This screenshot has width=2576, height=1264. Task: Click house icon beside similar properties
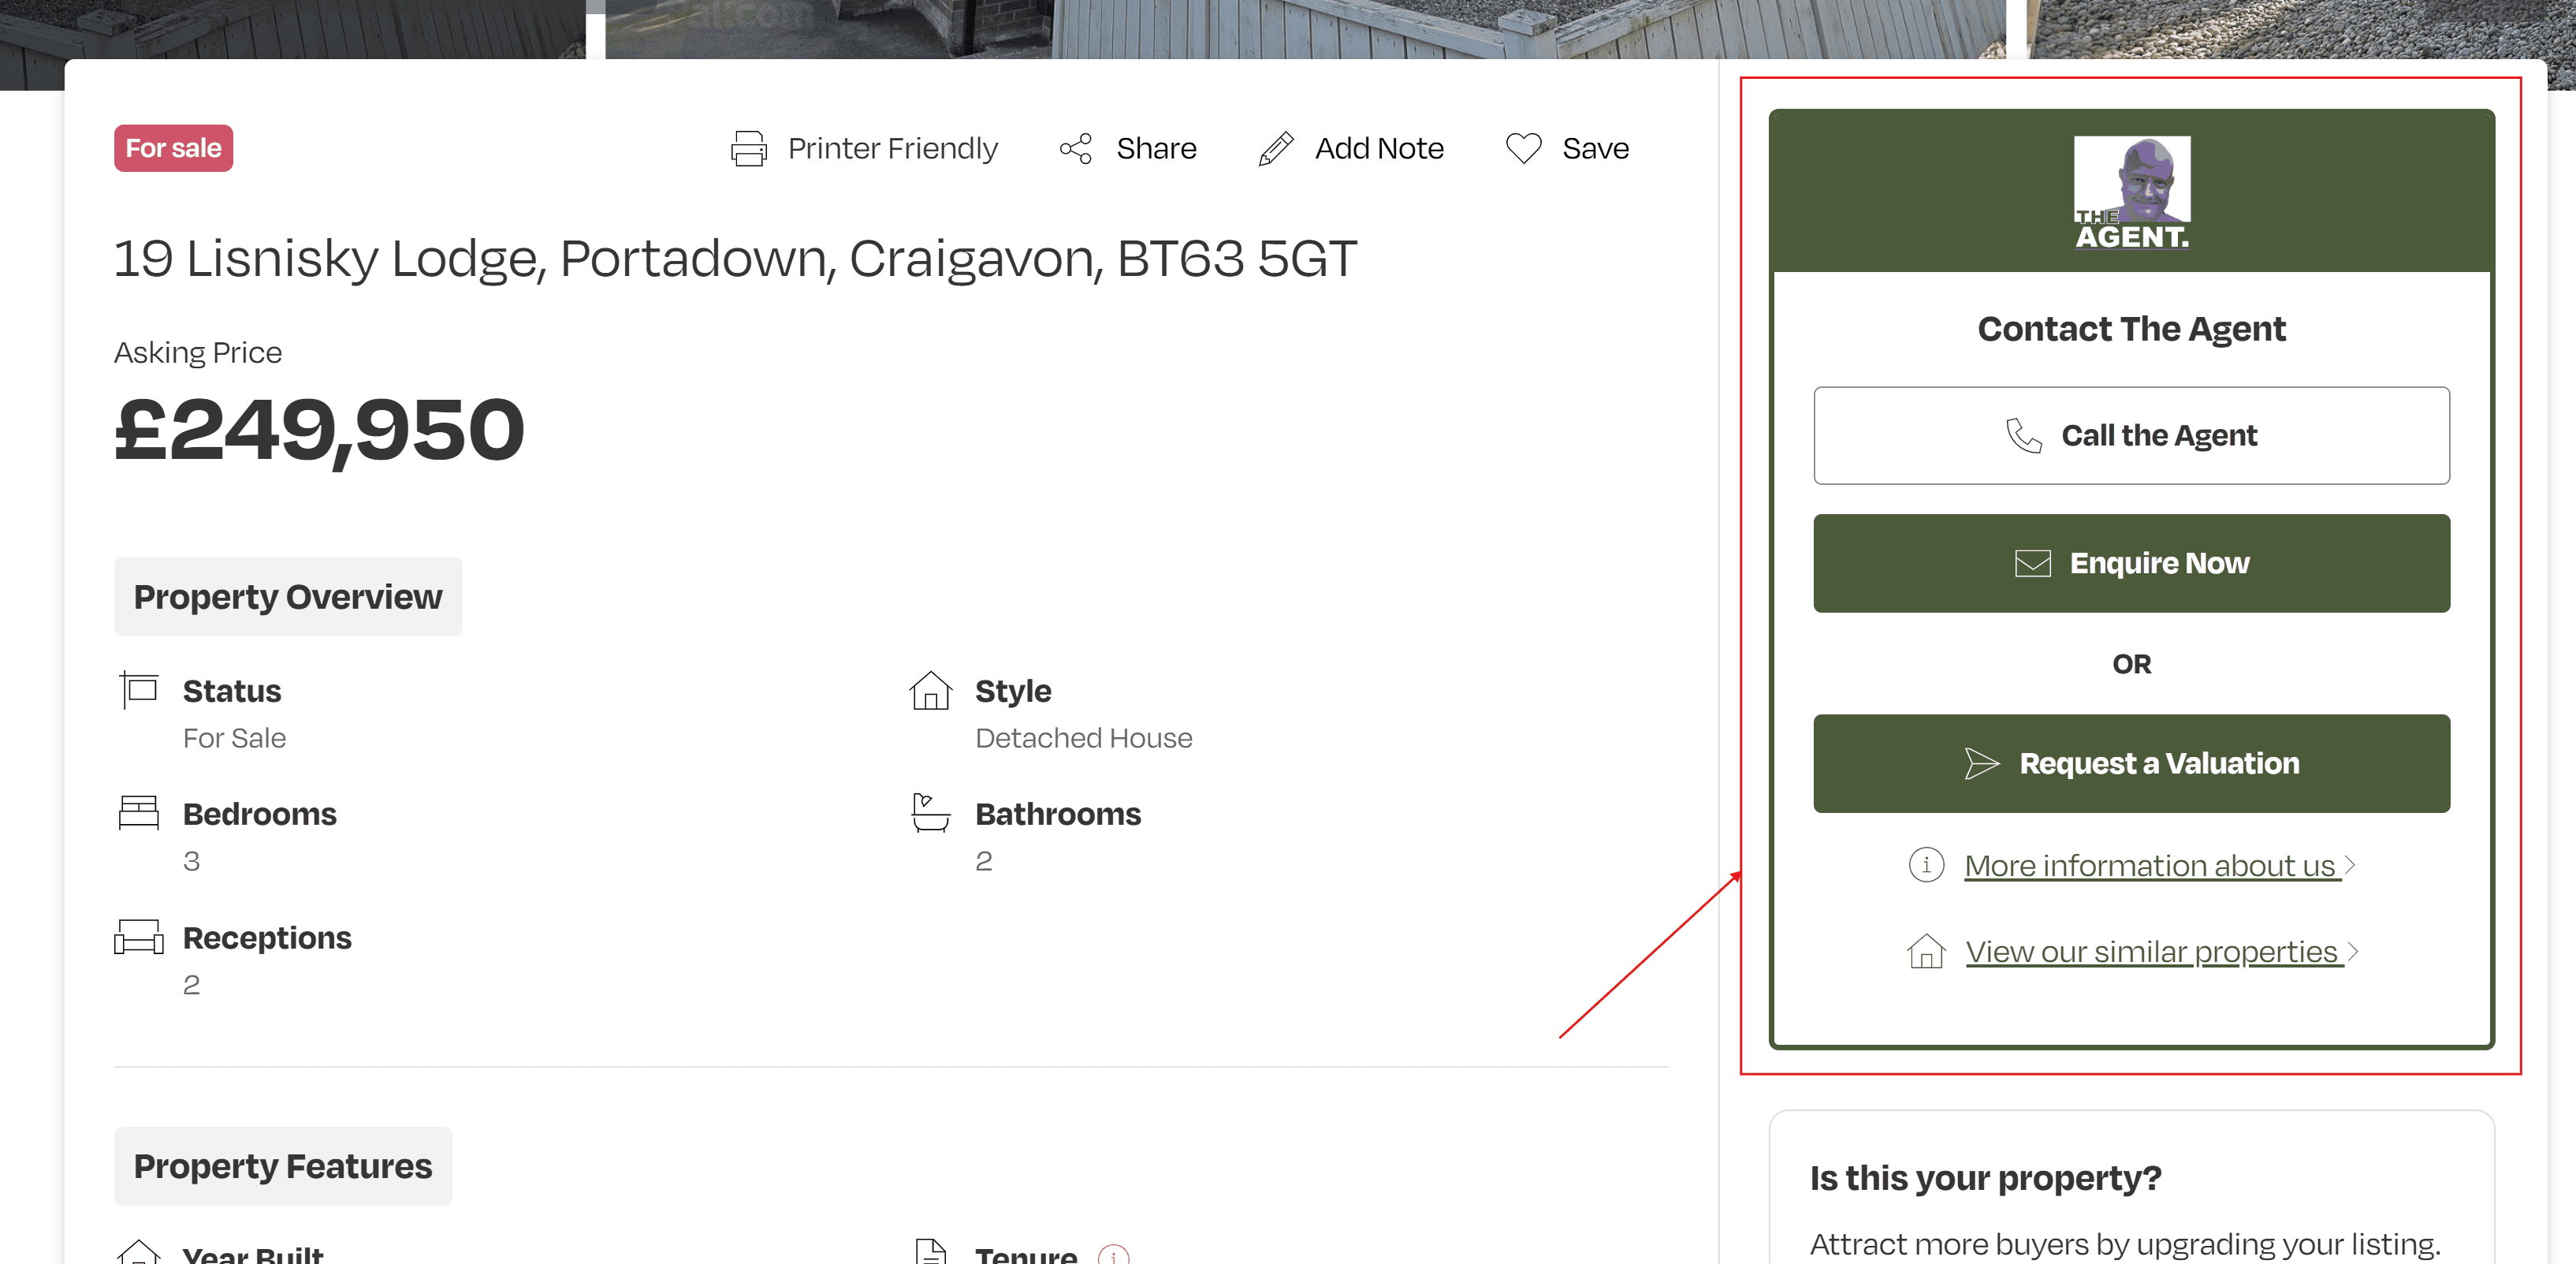pos(1926,951)
